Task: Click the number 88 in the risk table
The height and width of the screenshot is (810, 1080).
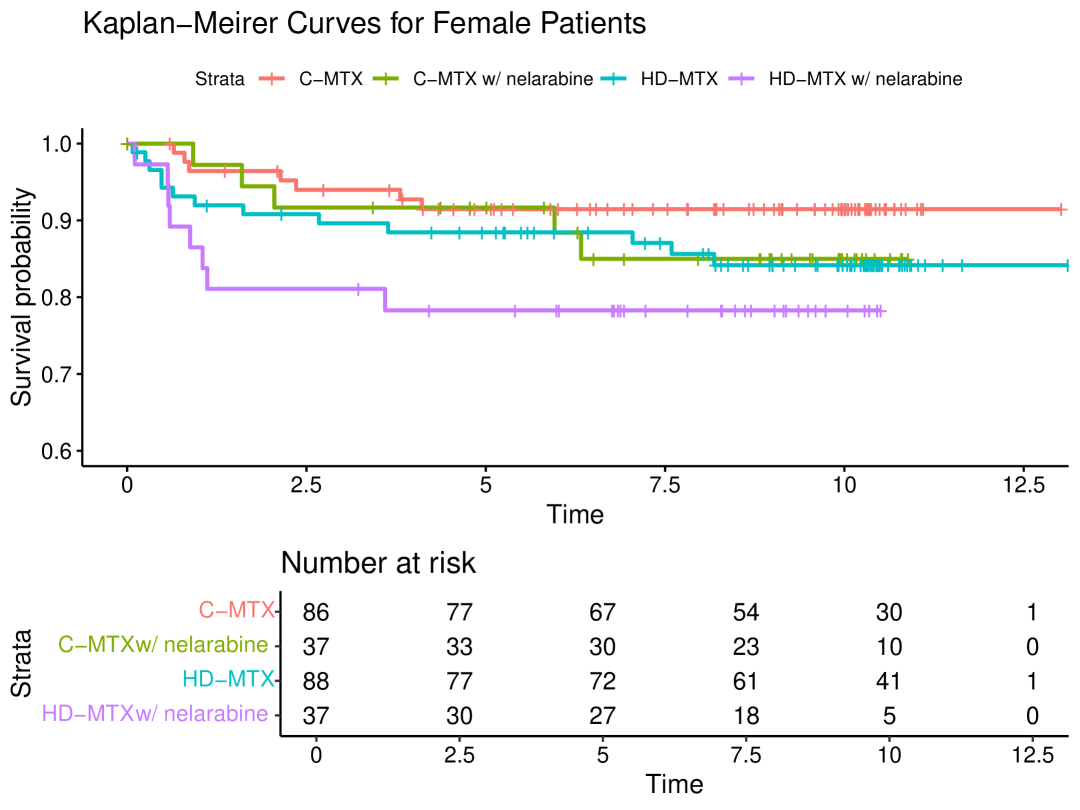Action: (x=317, y=681)
